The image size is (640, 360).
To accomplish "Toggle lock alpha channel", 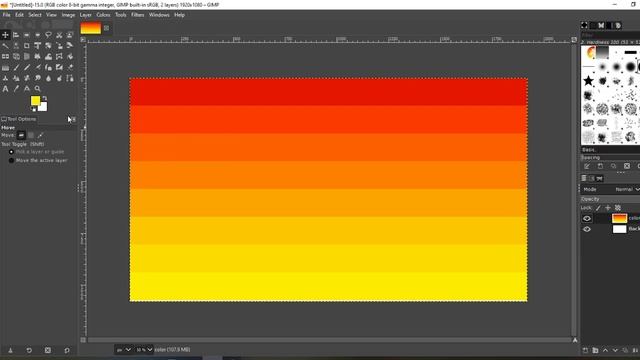I will (x=618, y=208).
